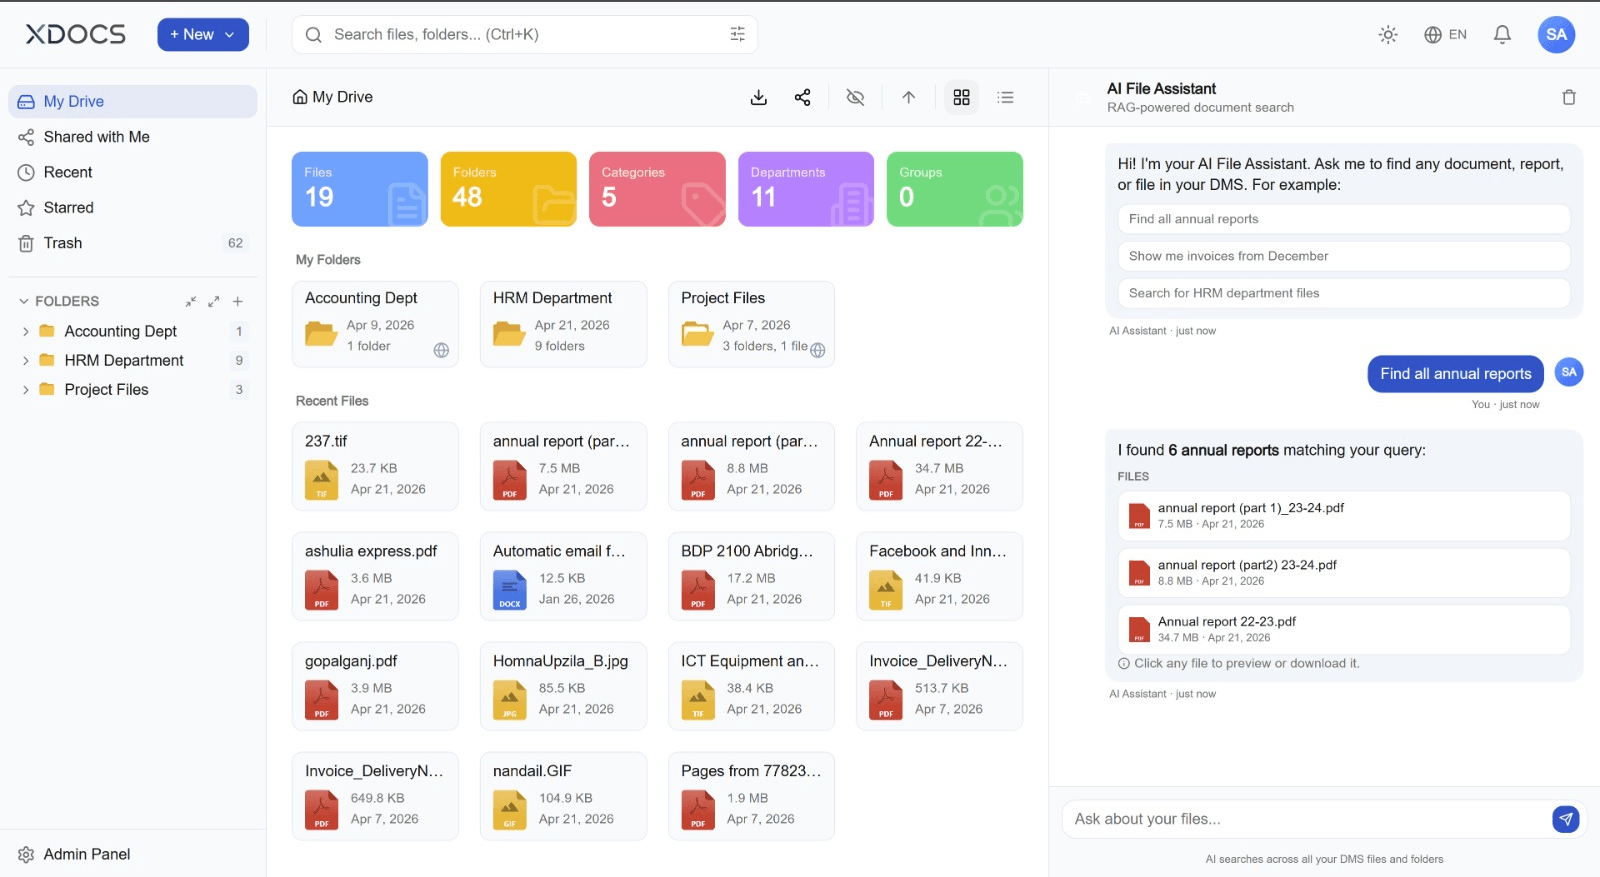This screenshot has width=1600, height=877.
Task: Click the Departments 11 stat card
Action: pyautogui.click(x=806, y=189)
